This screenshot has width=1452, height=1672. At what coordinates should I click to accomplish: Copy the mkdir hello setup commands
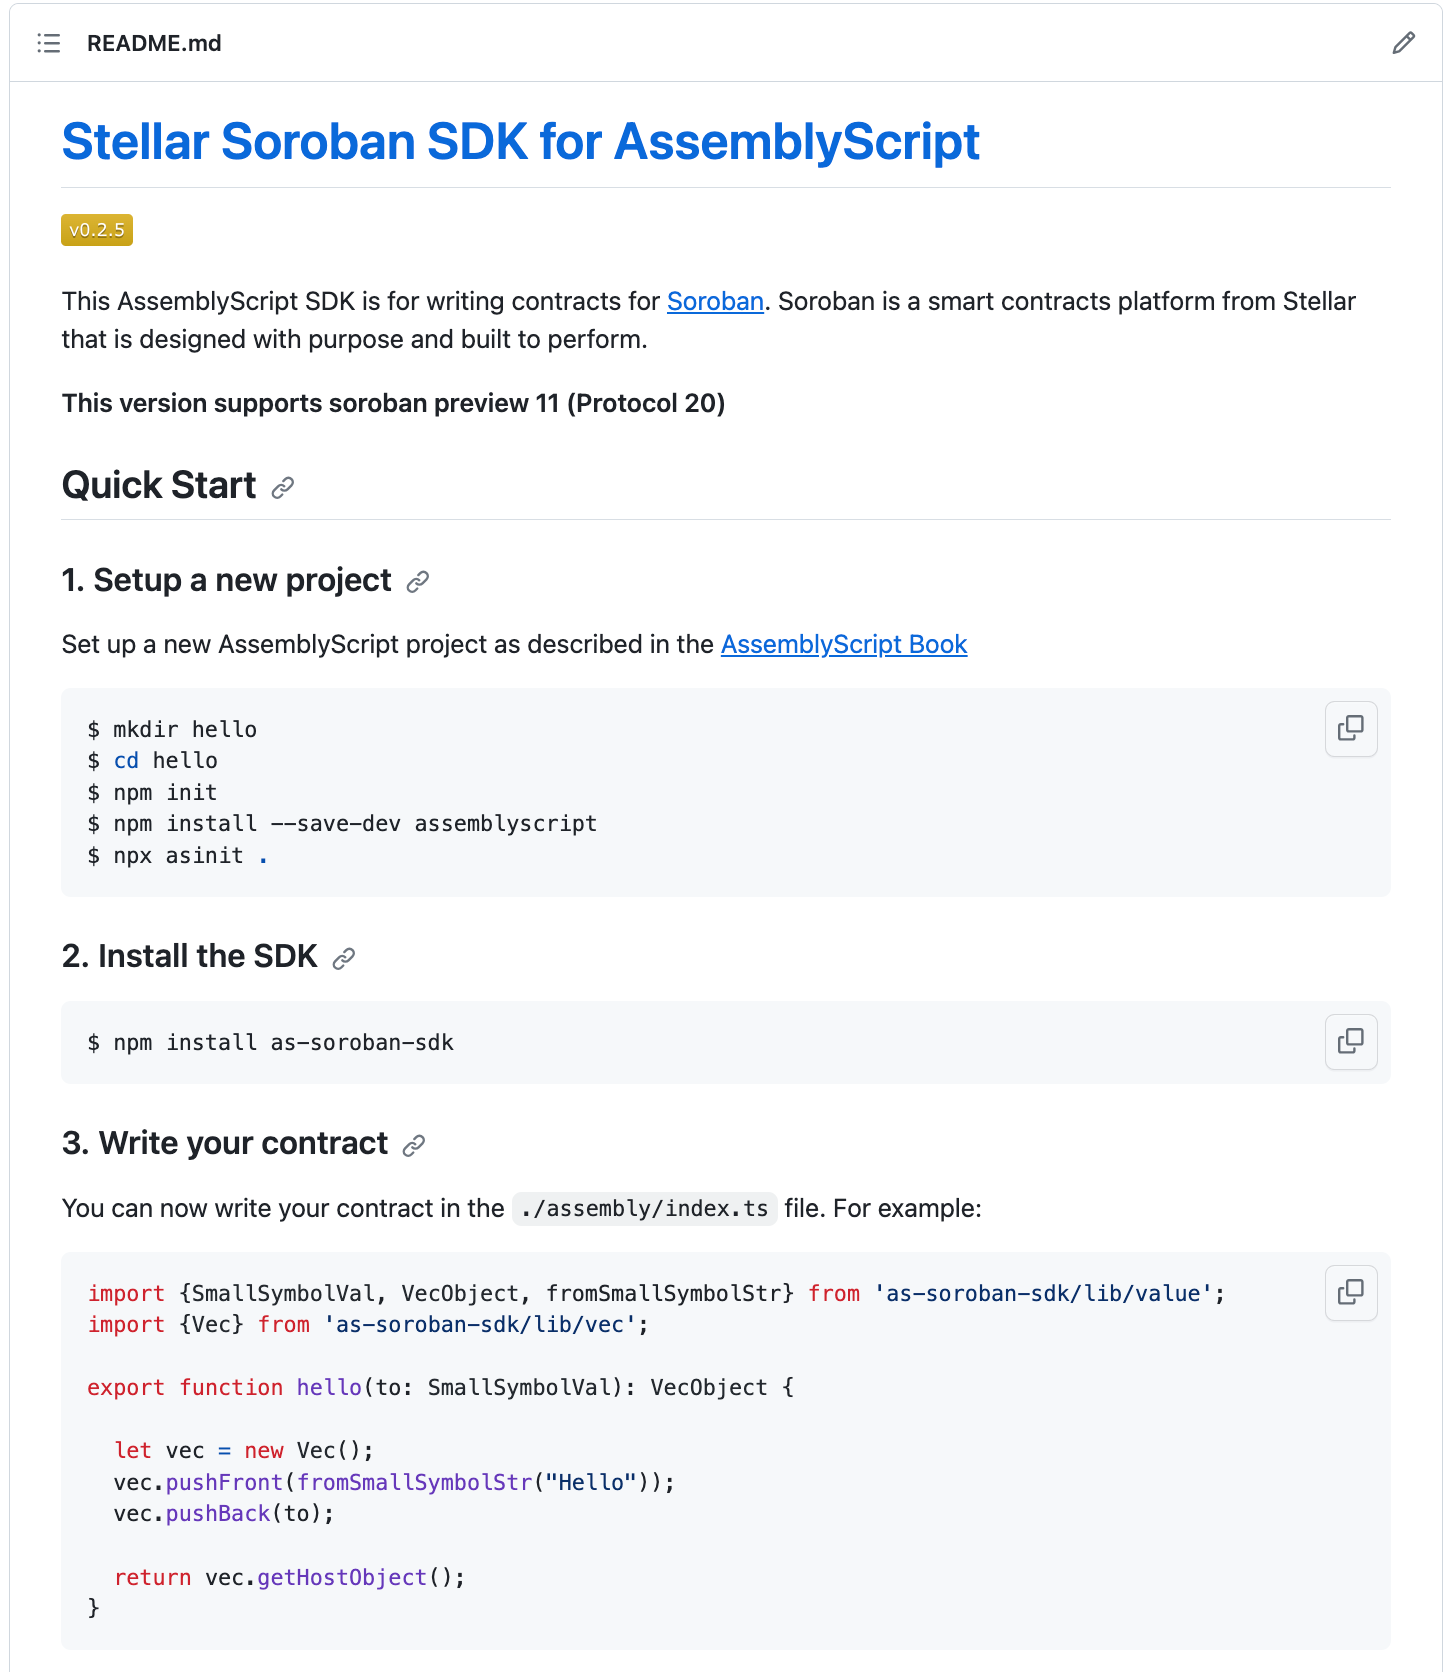(x=1350, y=729)
